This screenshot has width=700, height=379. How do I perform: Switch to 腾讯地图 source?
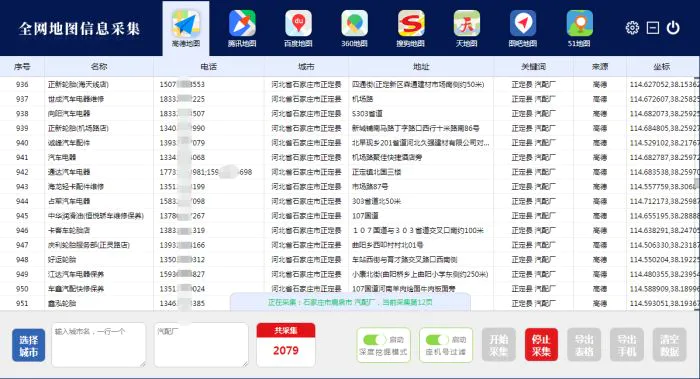click(x=242, y=29)
